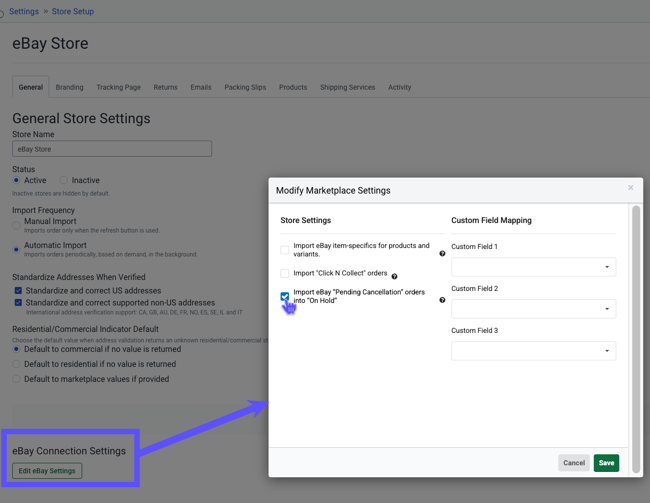This screenshot has height=503, width=650.
Task: Open the Activity tab
Action: 400,87
